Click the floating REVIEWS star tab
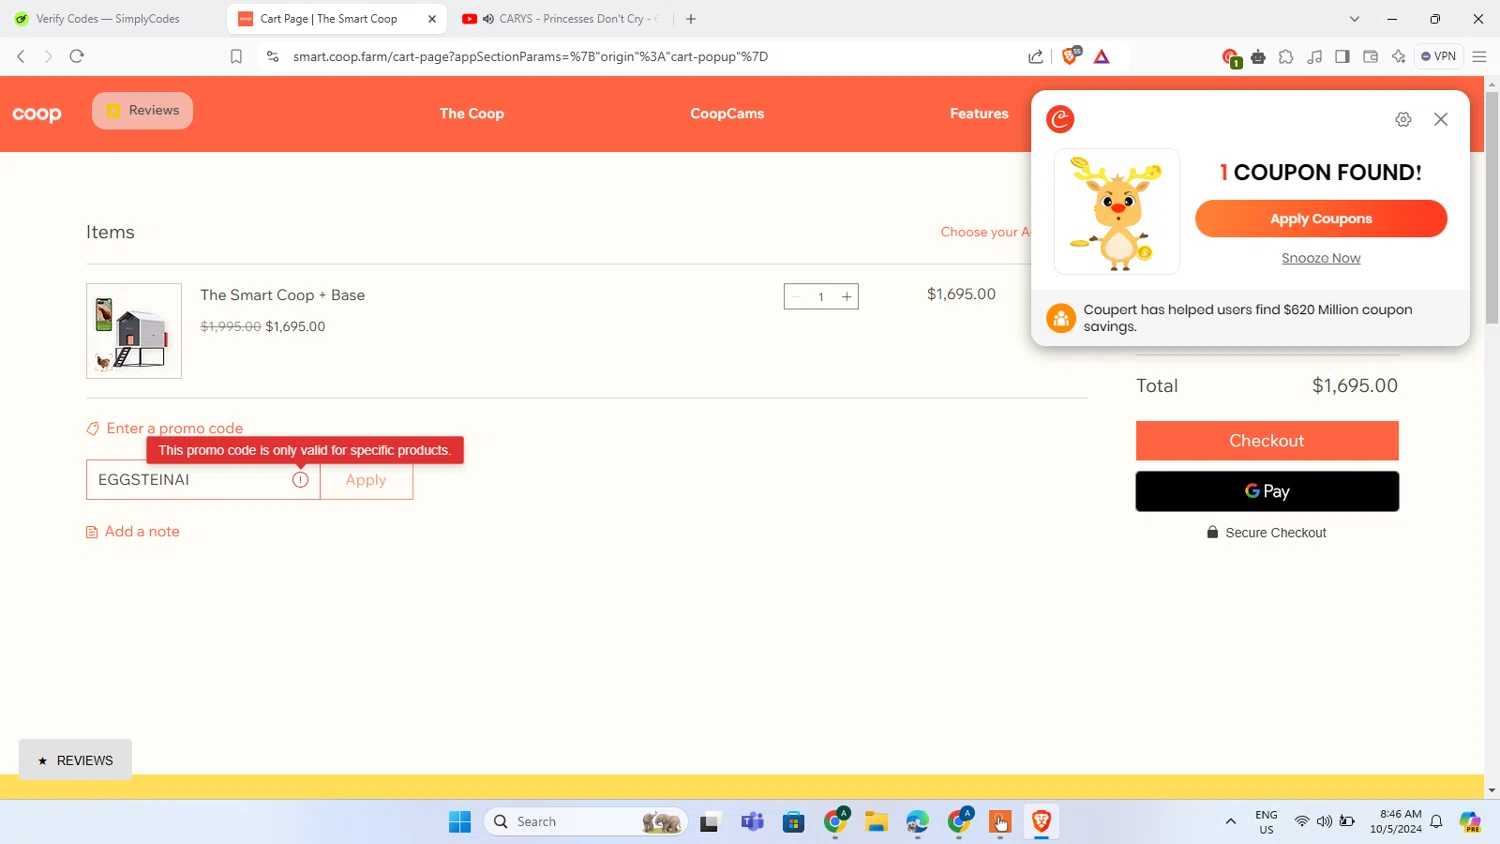This screenshot has width=1500, height=844. click(75, 760)
